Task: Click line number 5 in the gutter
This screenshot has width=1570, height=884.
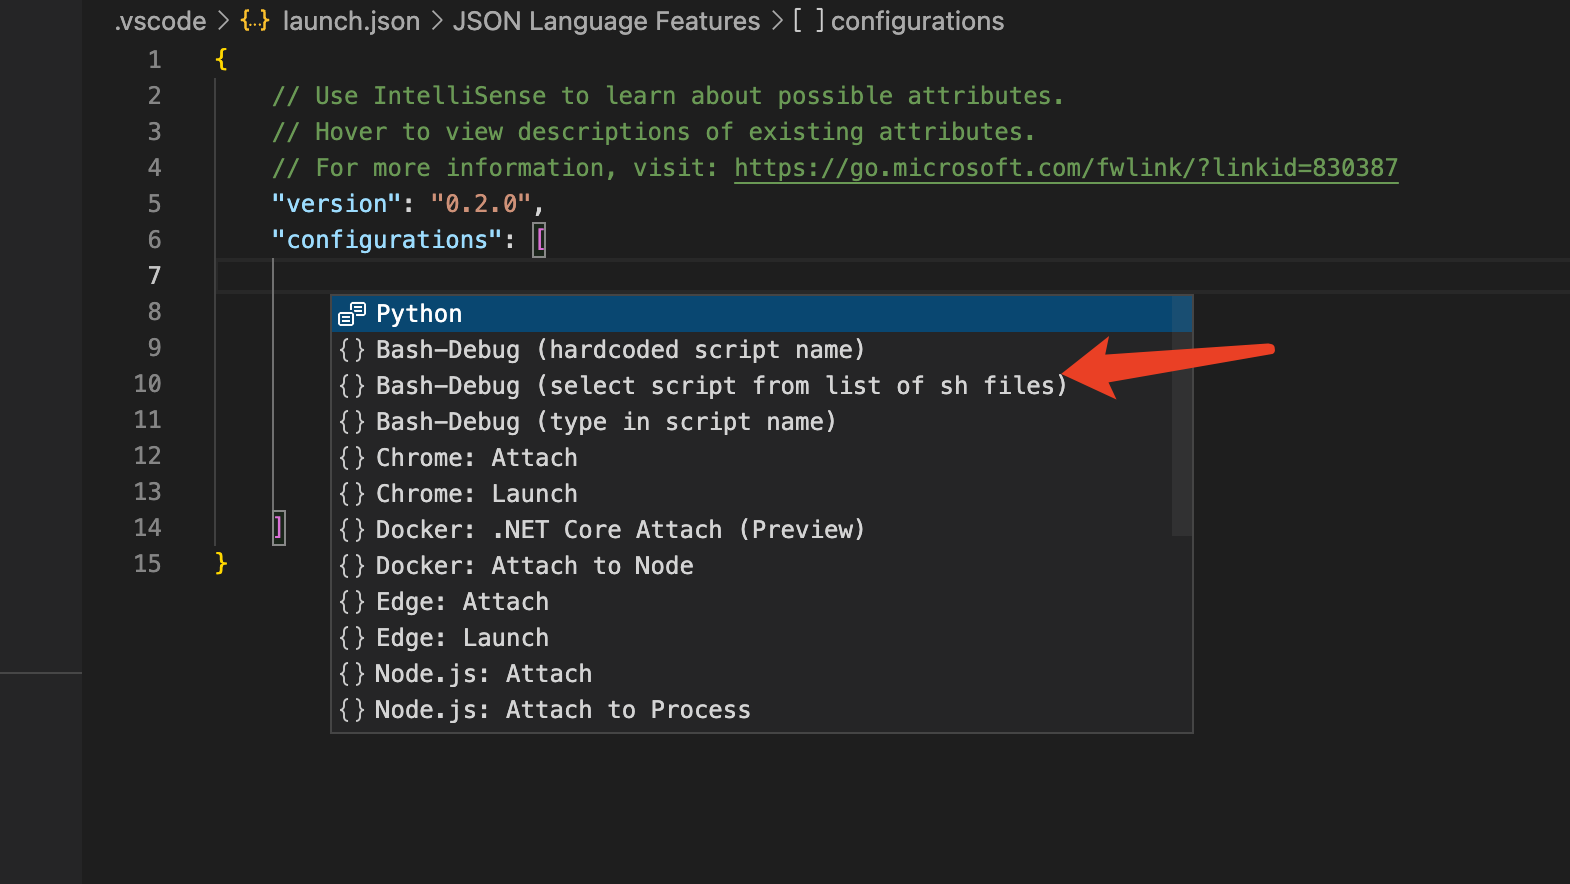Action: pos(154,204)
